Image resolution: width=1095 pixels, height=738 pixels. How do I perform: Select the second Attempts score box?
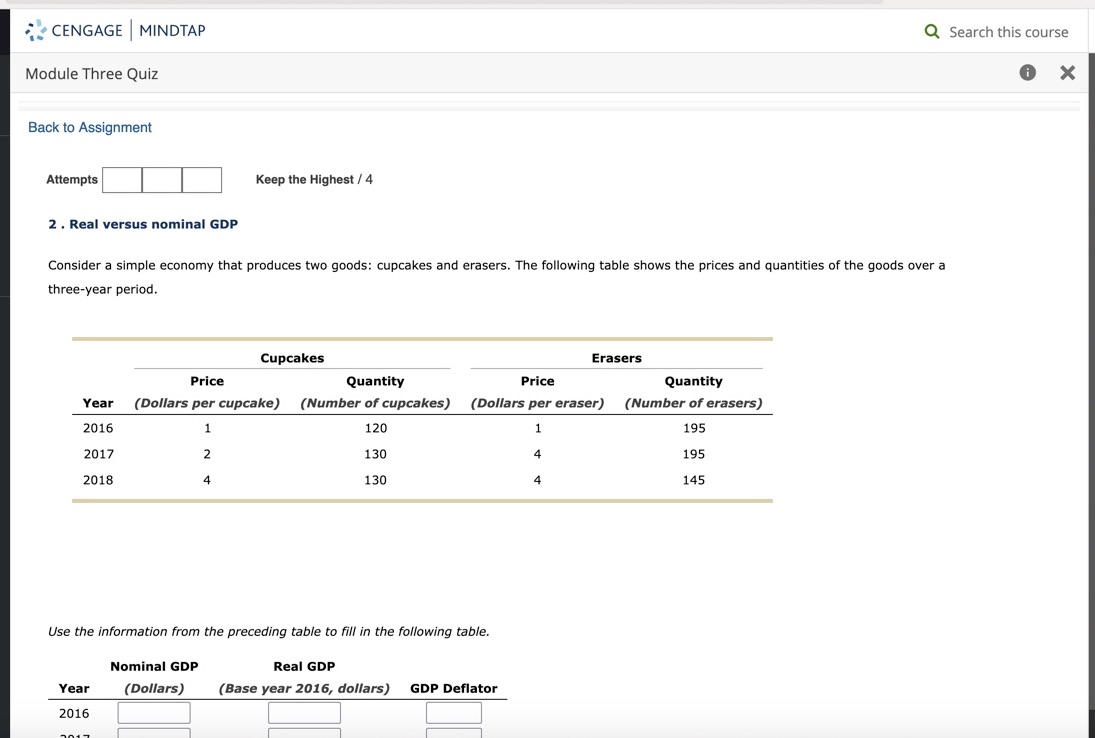pyautogui.click(x=162, y=180)
